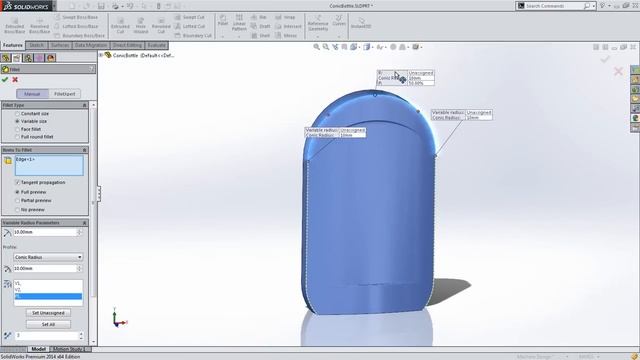Switch to the Data Migration tab
The height and width of the screenshot is (360, 640).
[x=91, y=45]
